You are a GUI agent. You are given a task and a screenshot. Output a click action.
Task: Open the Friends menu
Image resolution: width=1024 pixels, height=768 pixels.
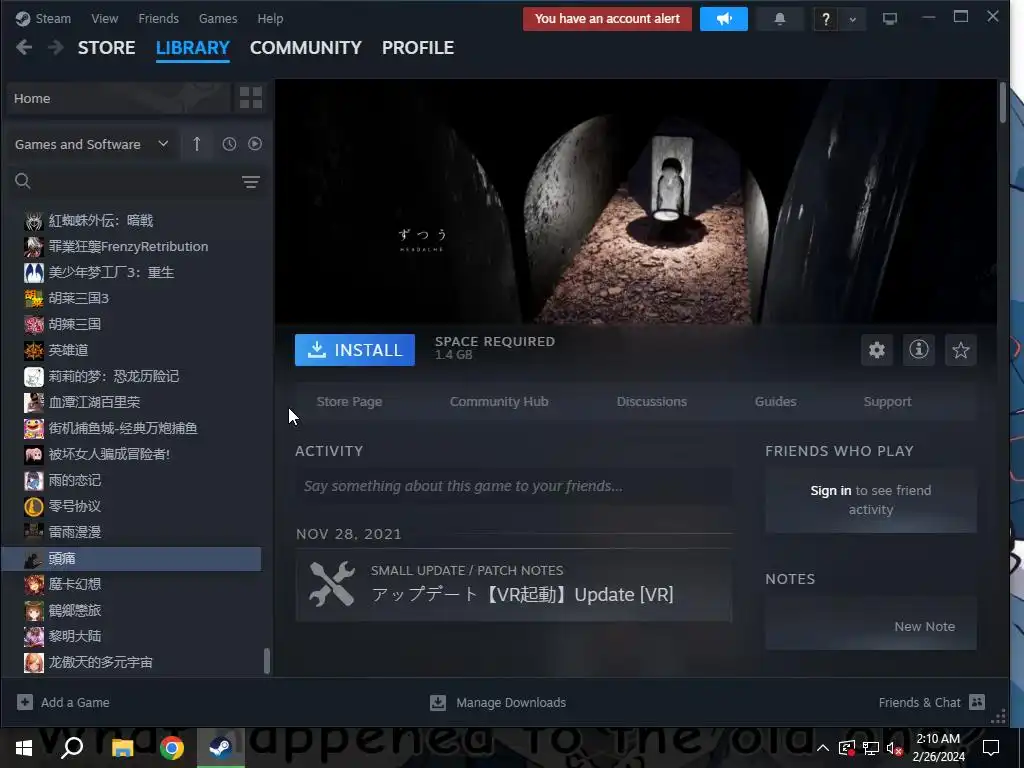[158, 19]
